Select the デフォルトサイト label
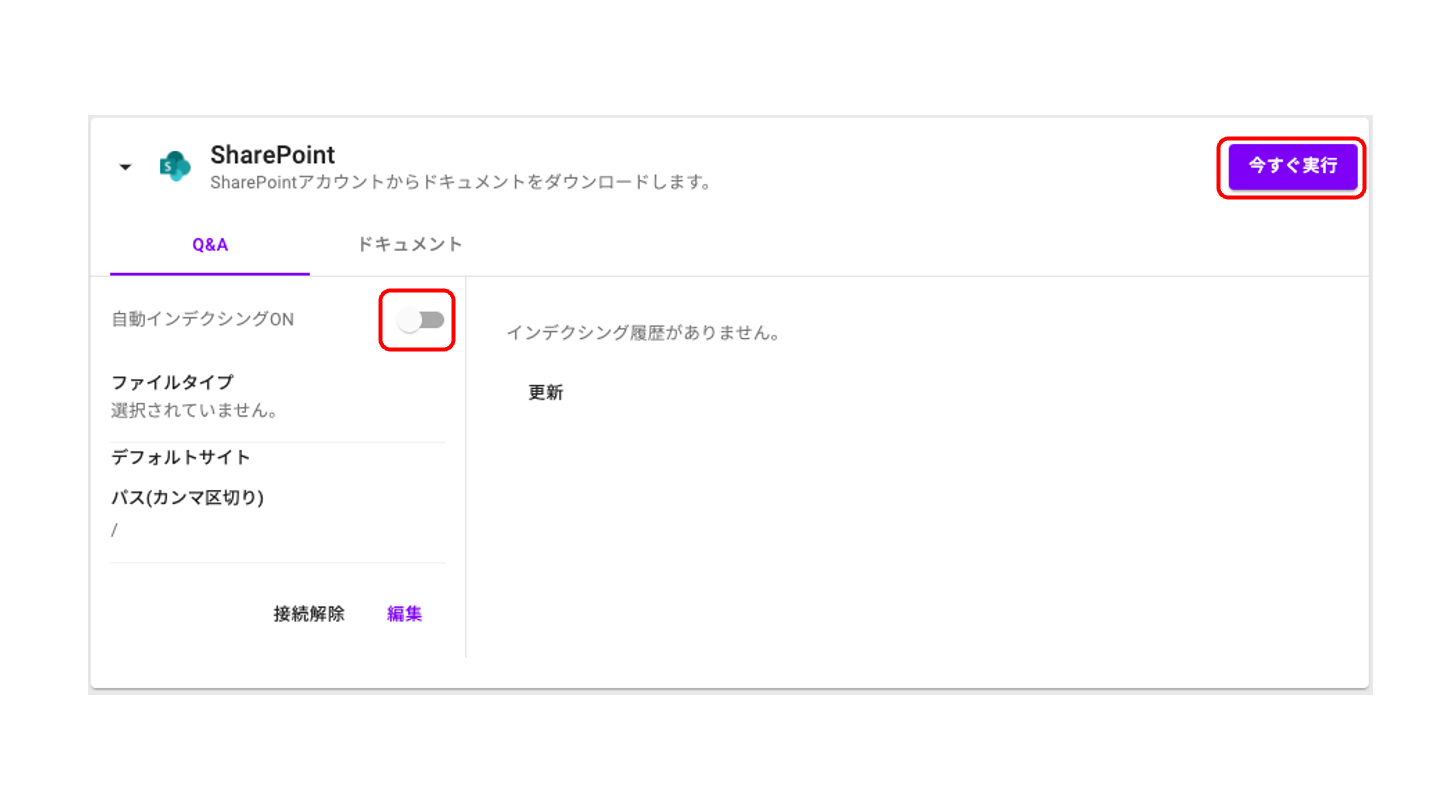 point(181,458)
